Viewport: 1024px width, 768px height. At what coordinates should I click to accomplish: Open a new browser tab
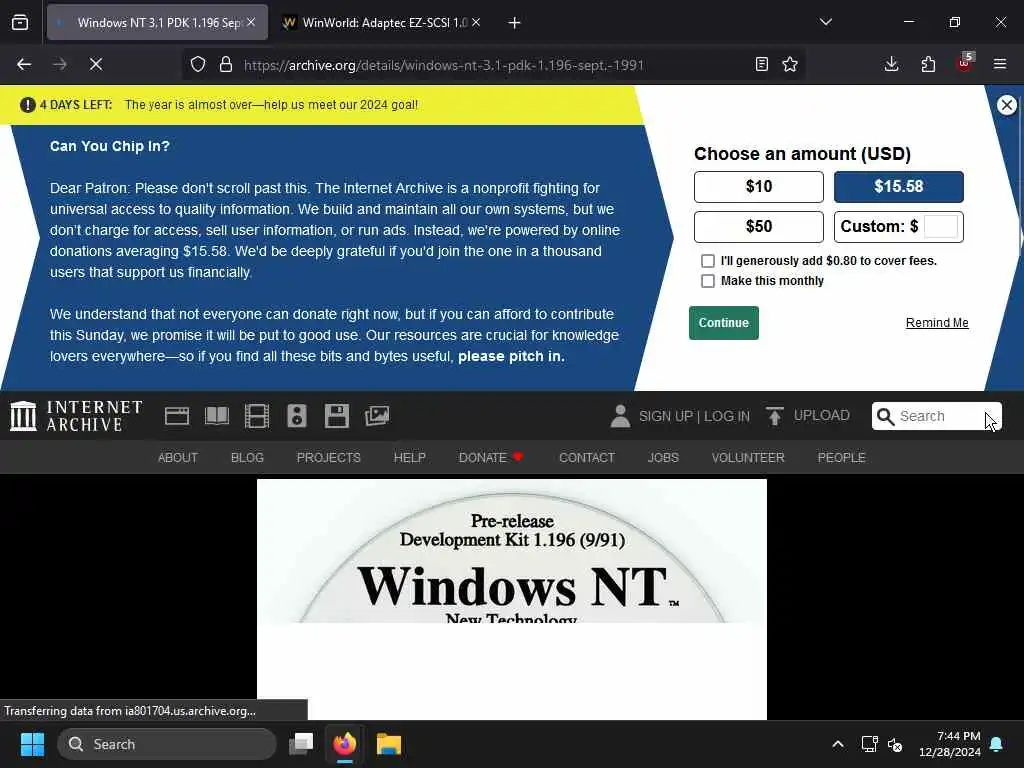coord(514,23)
